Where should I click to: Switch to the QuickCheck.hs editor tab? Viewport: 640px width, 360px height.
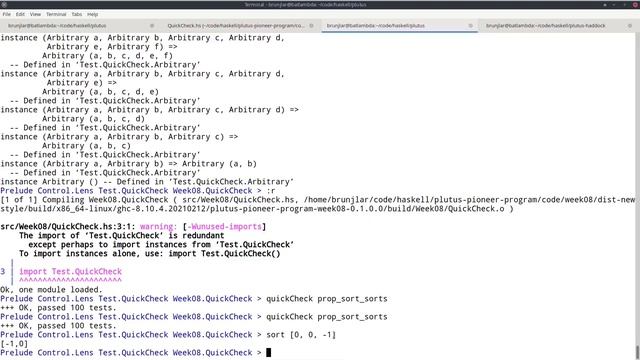click(x=236, y=26)
